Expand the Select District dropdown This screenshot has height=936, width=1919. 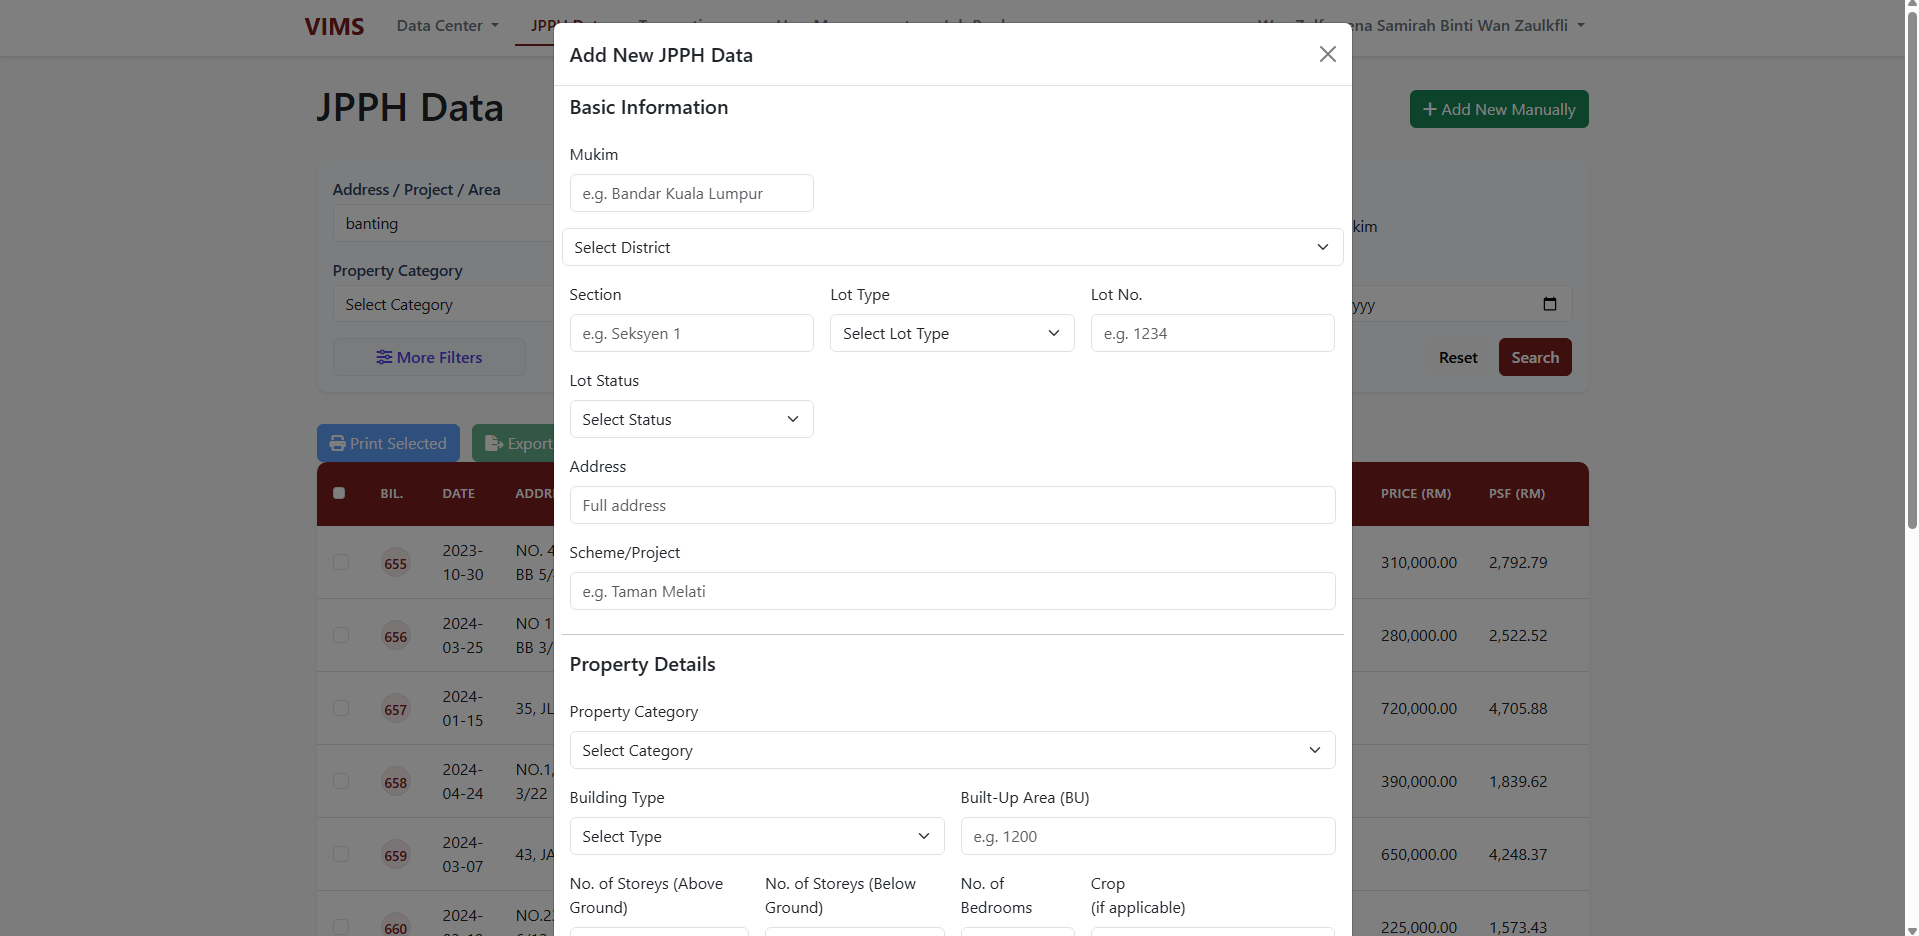pos(951,247)
